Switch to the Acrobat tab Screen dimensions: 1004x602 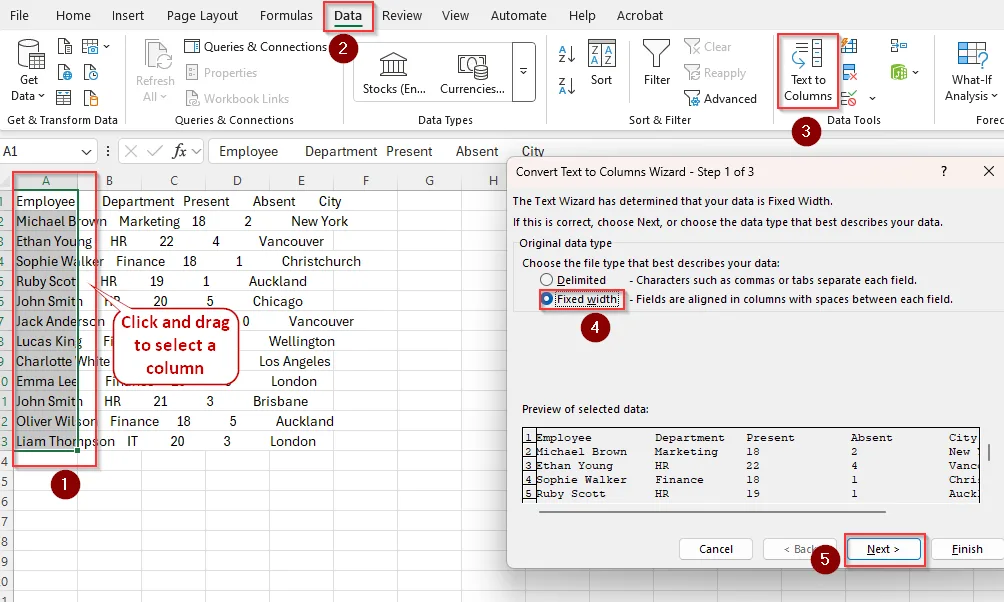tap(640, 15)
